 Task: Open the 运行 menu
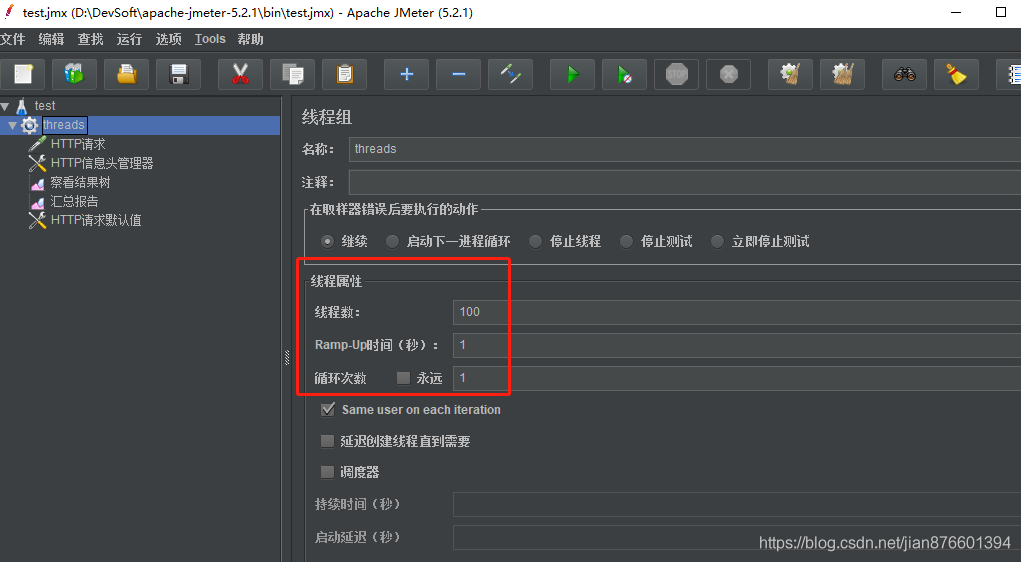pos(130,39)
